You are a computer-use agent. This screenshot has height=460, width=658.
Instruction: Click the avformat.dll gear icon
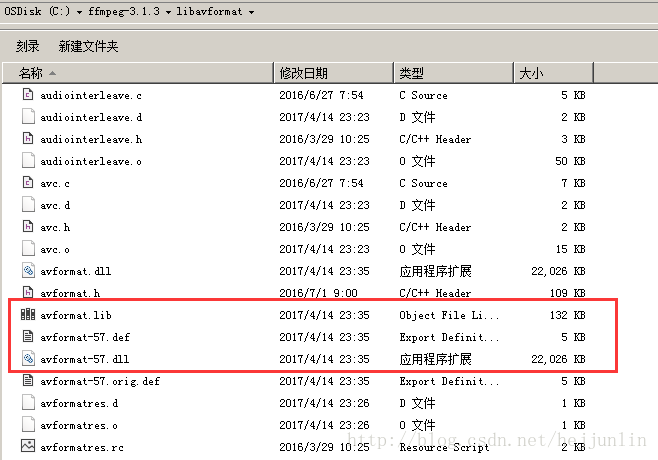pos(28,271)
